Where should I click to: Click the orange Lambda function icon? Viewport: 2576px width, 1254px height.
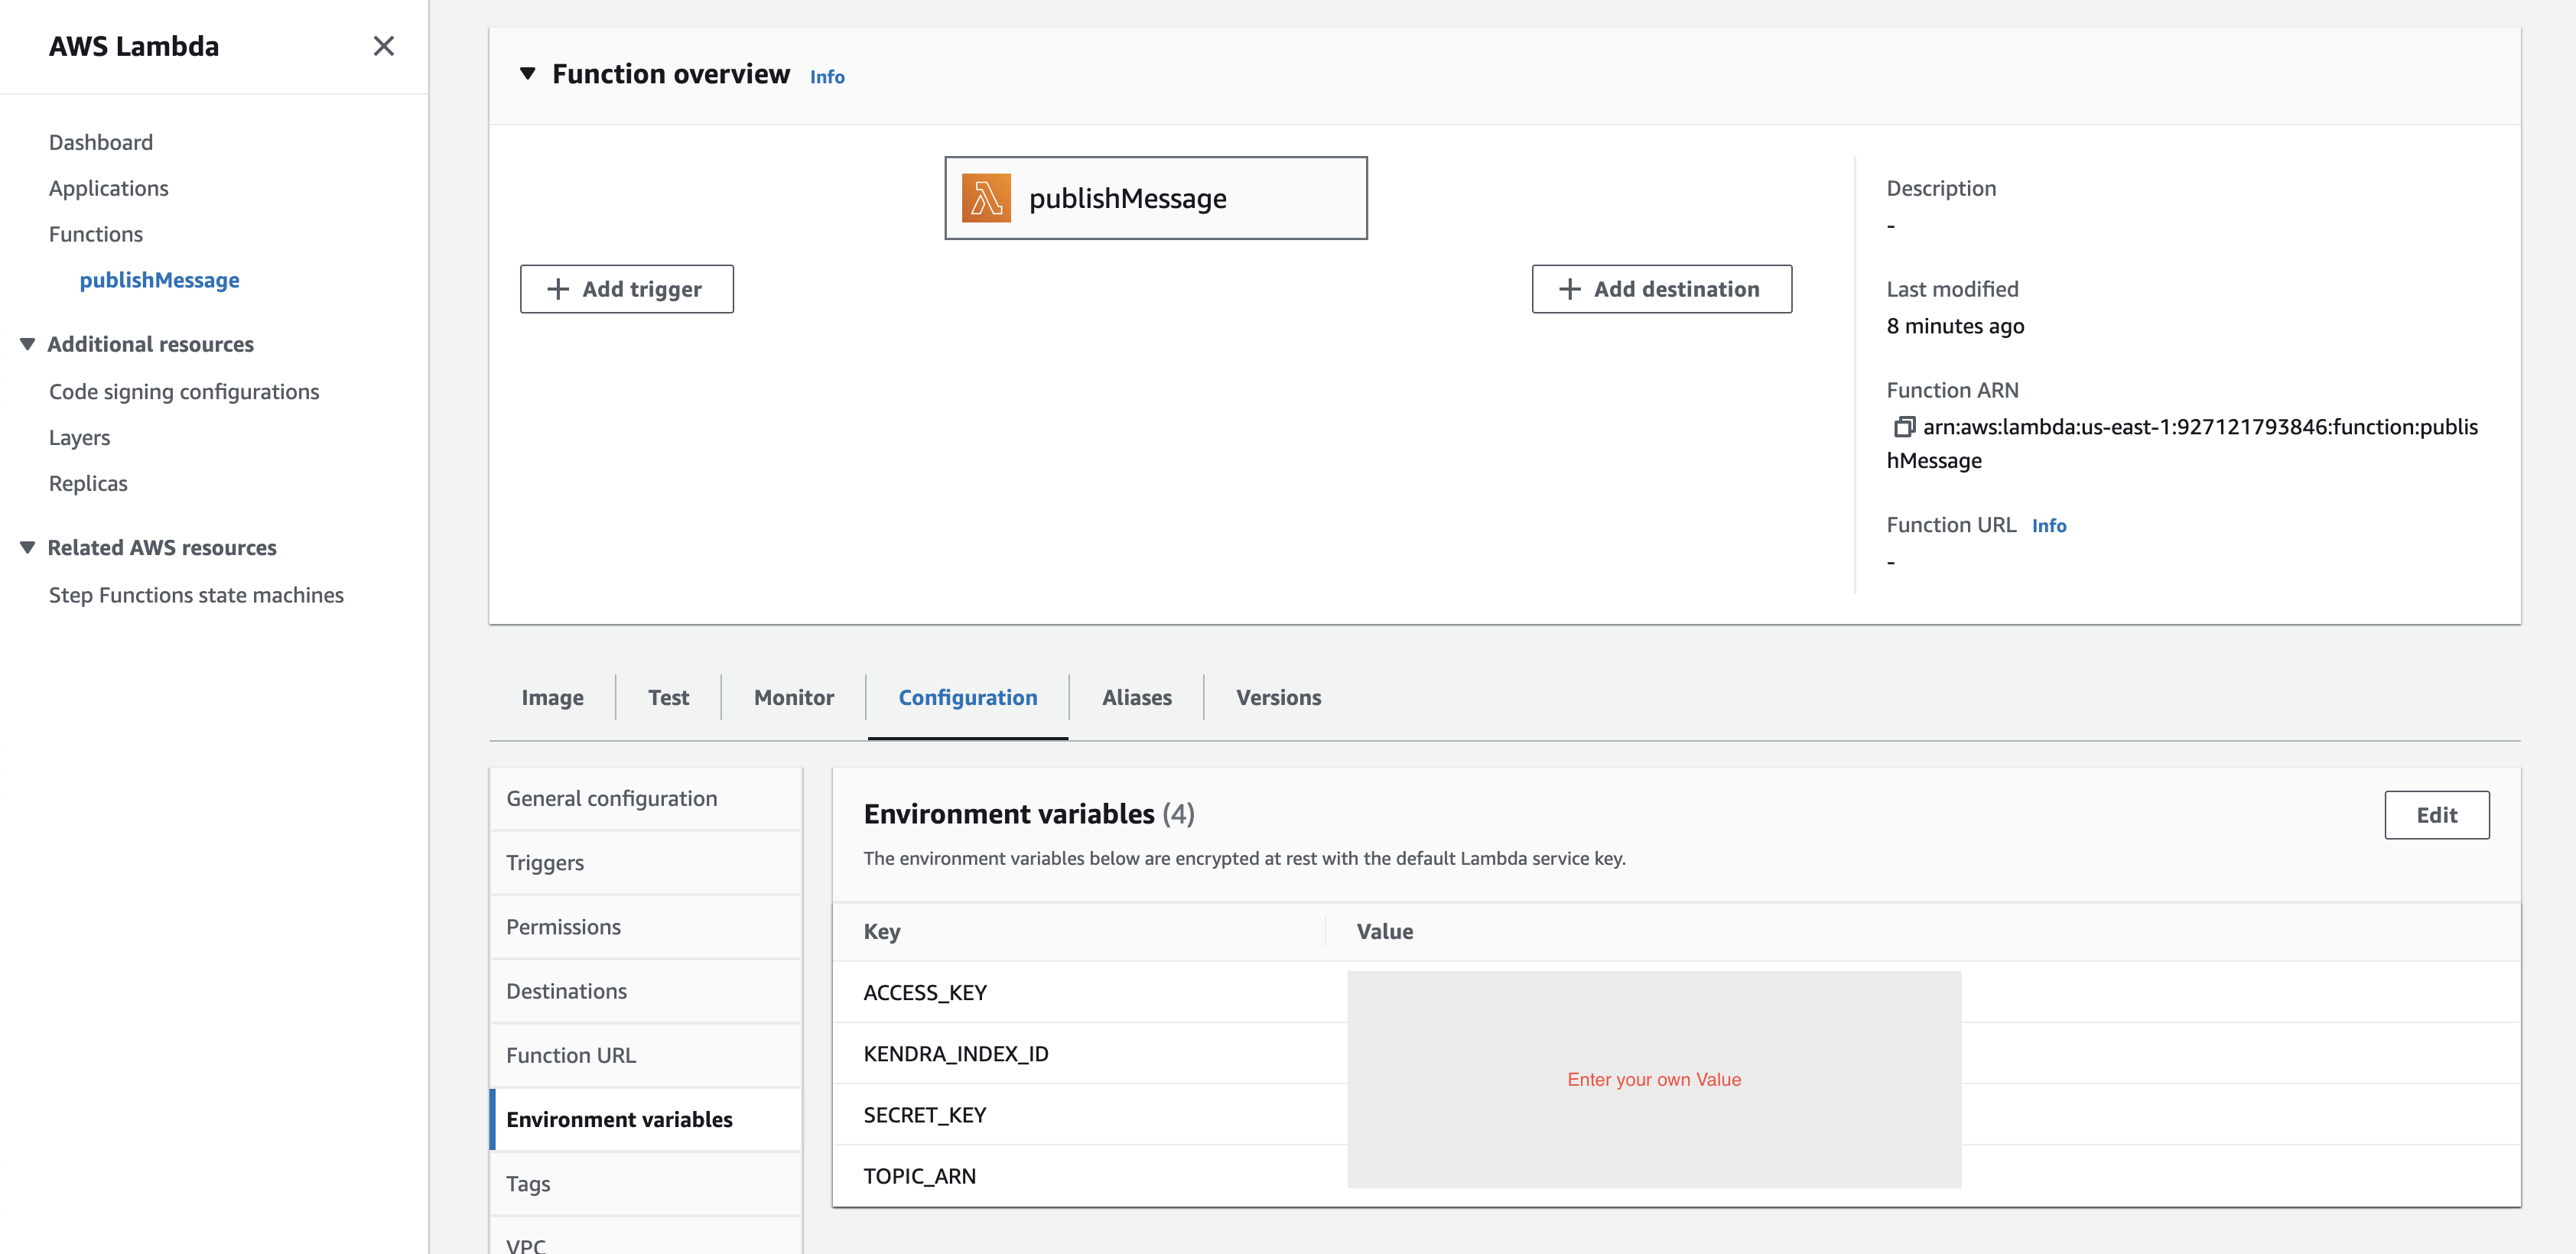[x=986, y=198]
